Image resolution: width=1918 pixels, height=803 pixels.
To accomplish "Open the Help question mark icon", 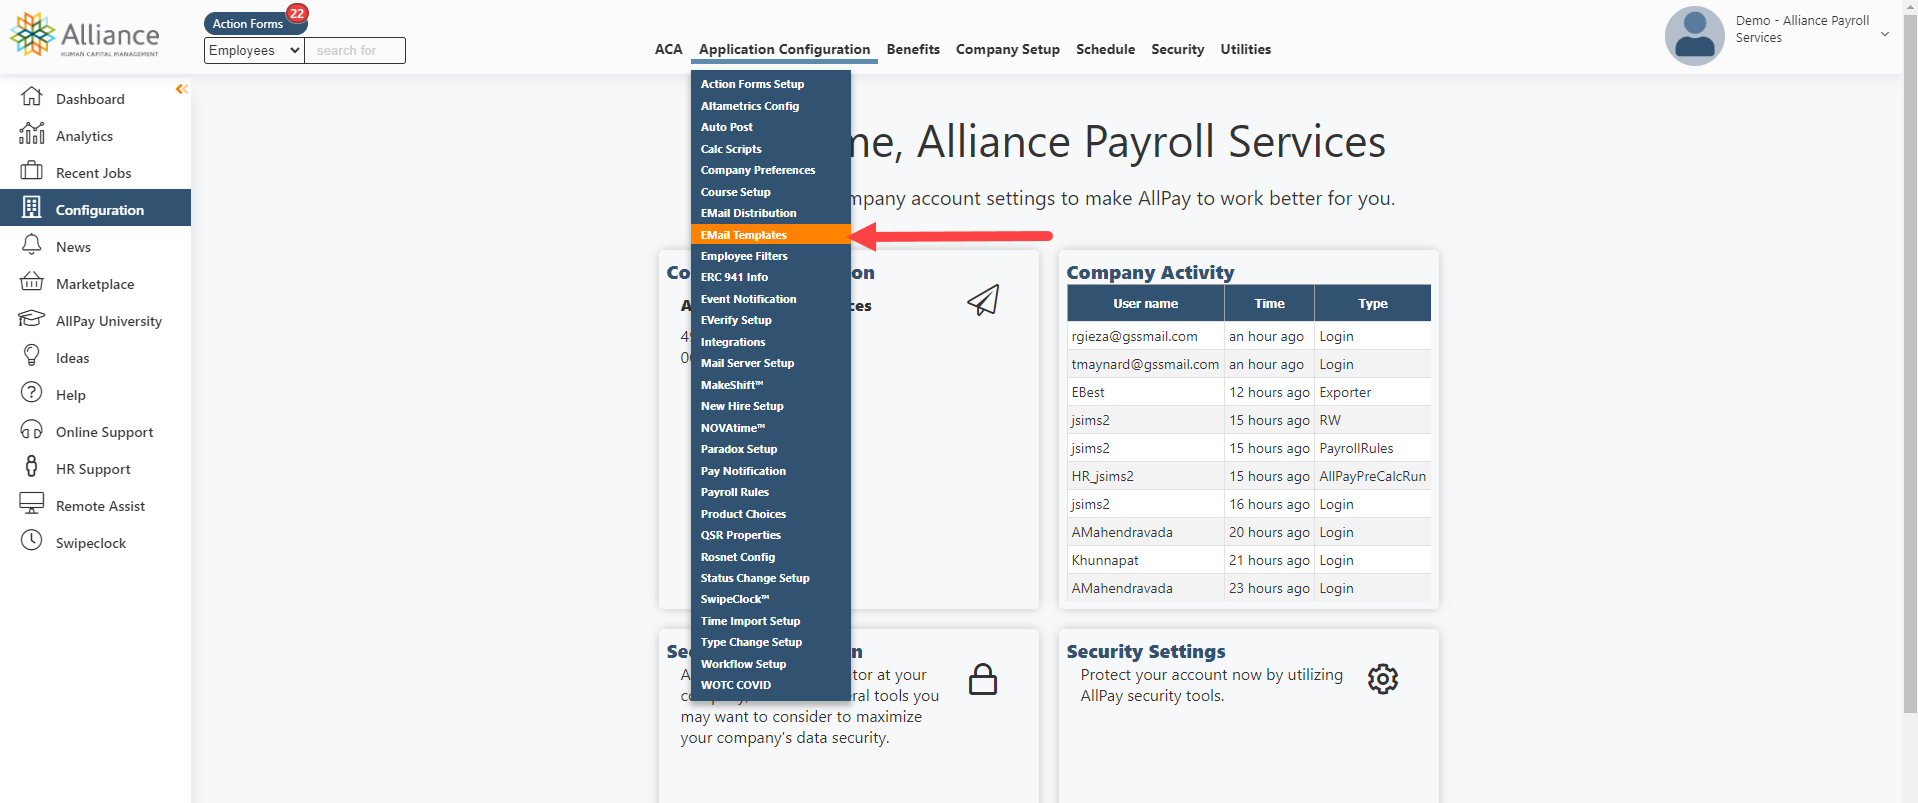I will pos(32,393).
